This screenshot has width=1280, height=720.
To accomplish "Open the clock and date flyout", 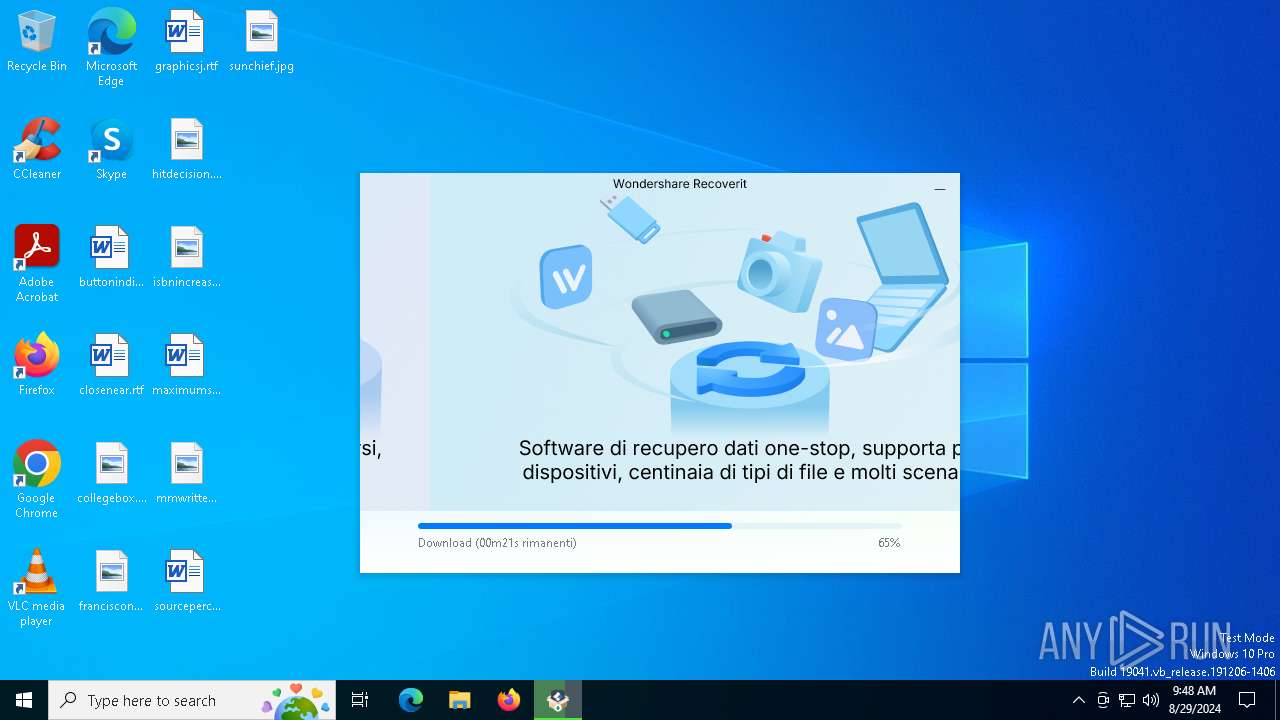I will [x=1194, y=700].
